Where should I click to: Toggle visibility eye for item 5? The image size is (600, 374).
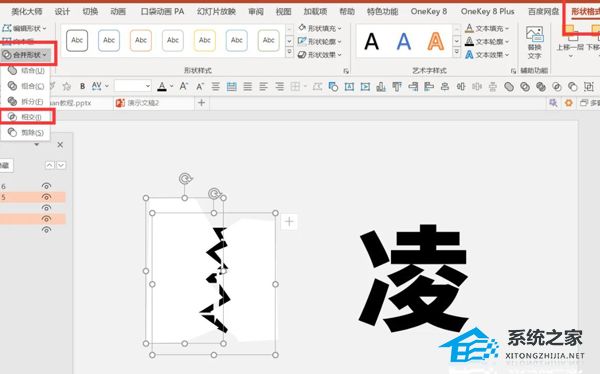(x=46, y=197)
